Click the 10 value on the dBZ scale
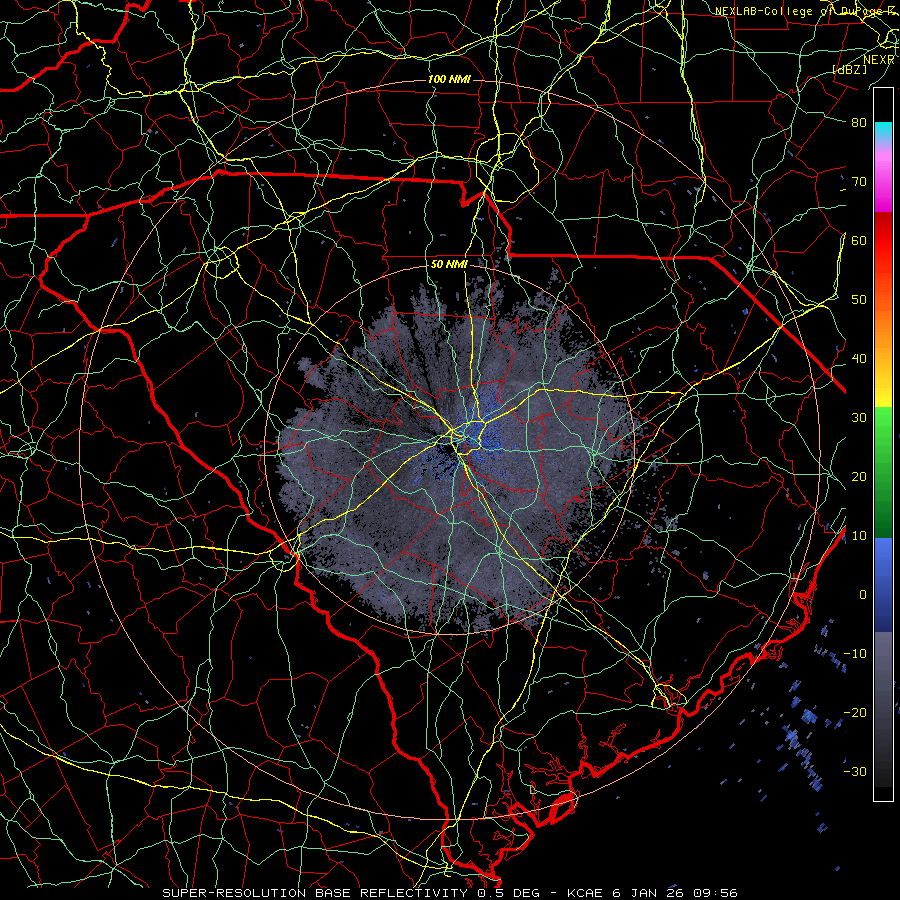Viewport: 900px width, 900px height. tap(859, 536)
